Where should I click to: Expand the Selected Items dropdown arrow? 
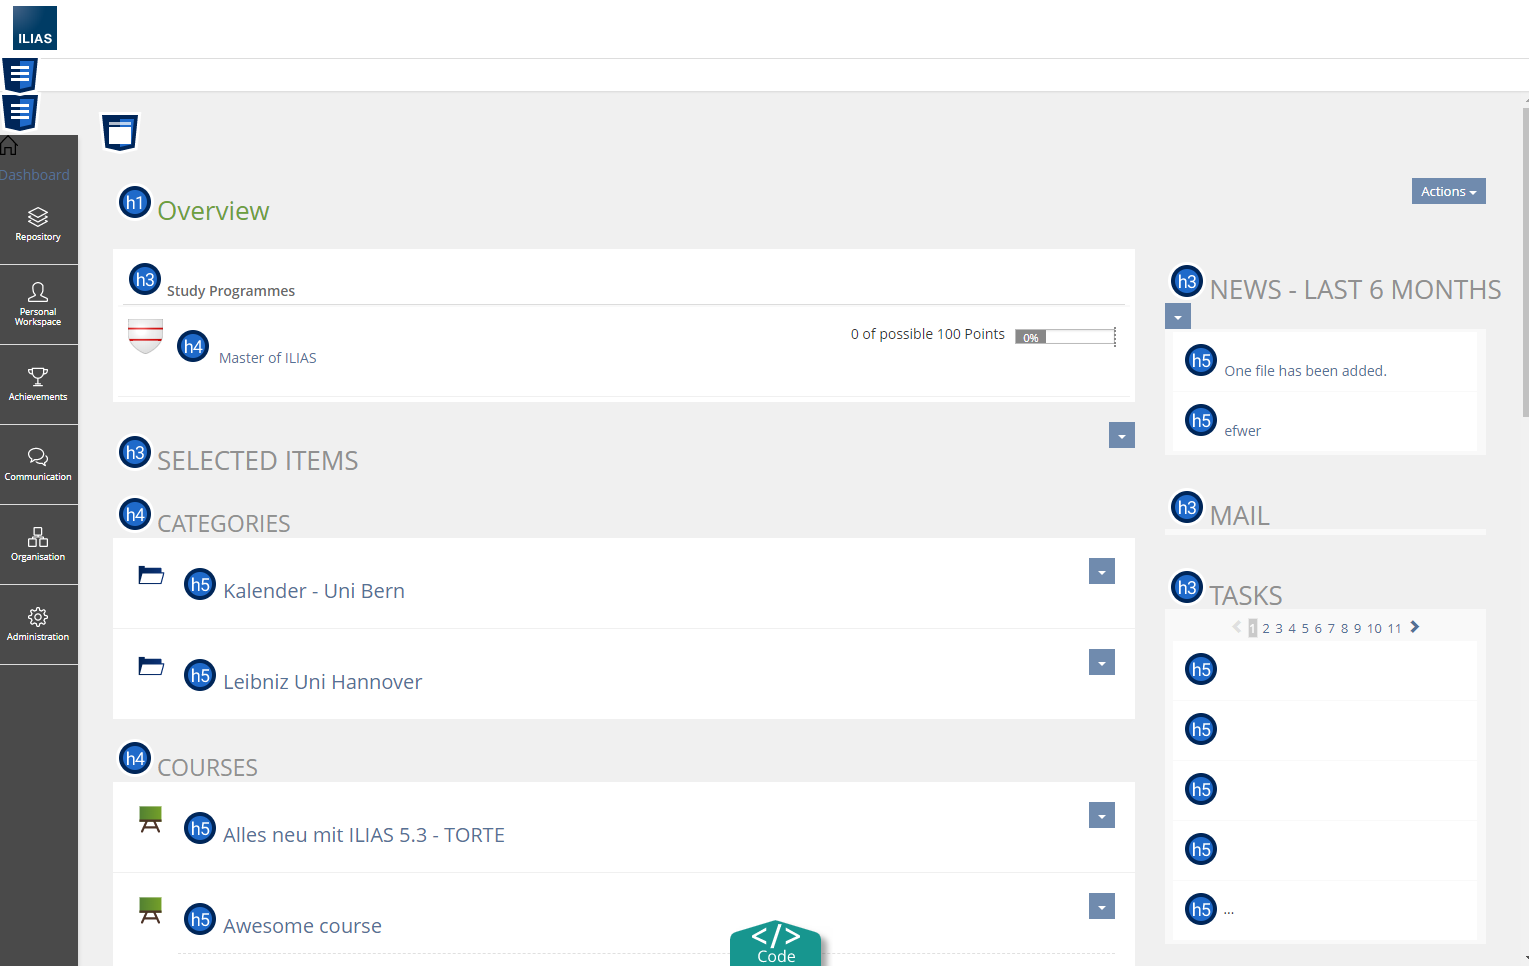click(1121, 436)
